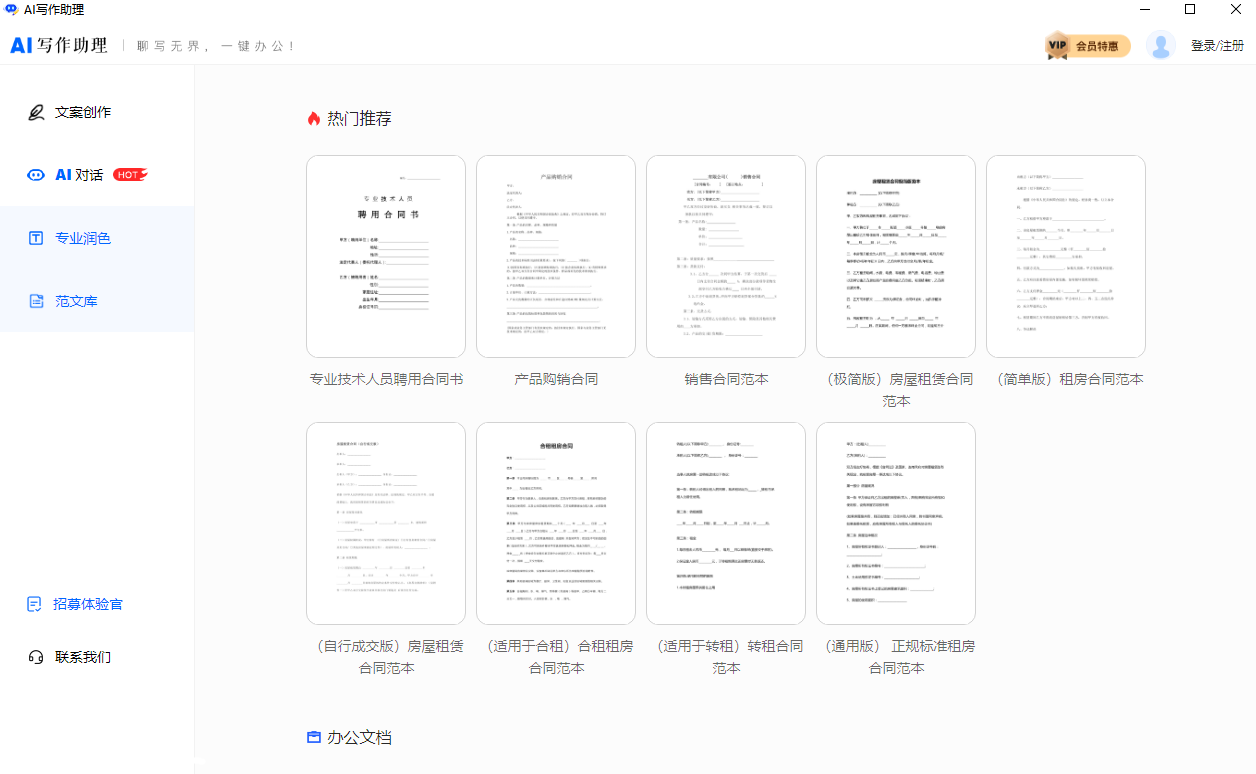1256x774 pixels.
Task: Click the 范文库 document icon
Action: tap(36, 301)
